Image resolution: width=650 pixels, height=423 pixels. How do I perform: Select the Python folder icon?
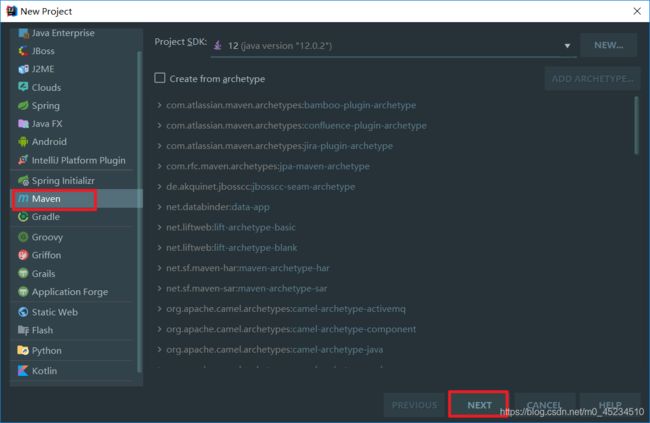pyautogui.click(x=23, y=350)
